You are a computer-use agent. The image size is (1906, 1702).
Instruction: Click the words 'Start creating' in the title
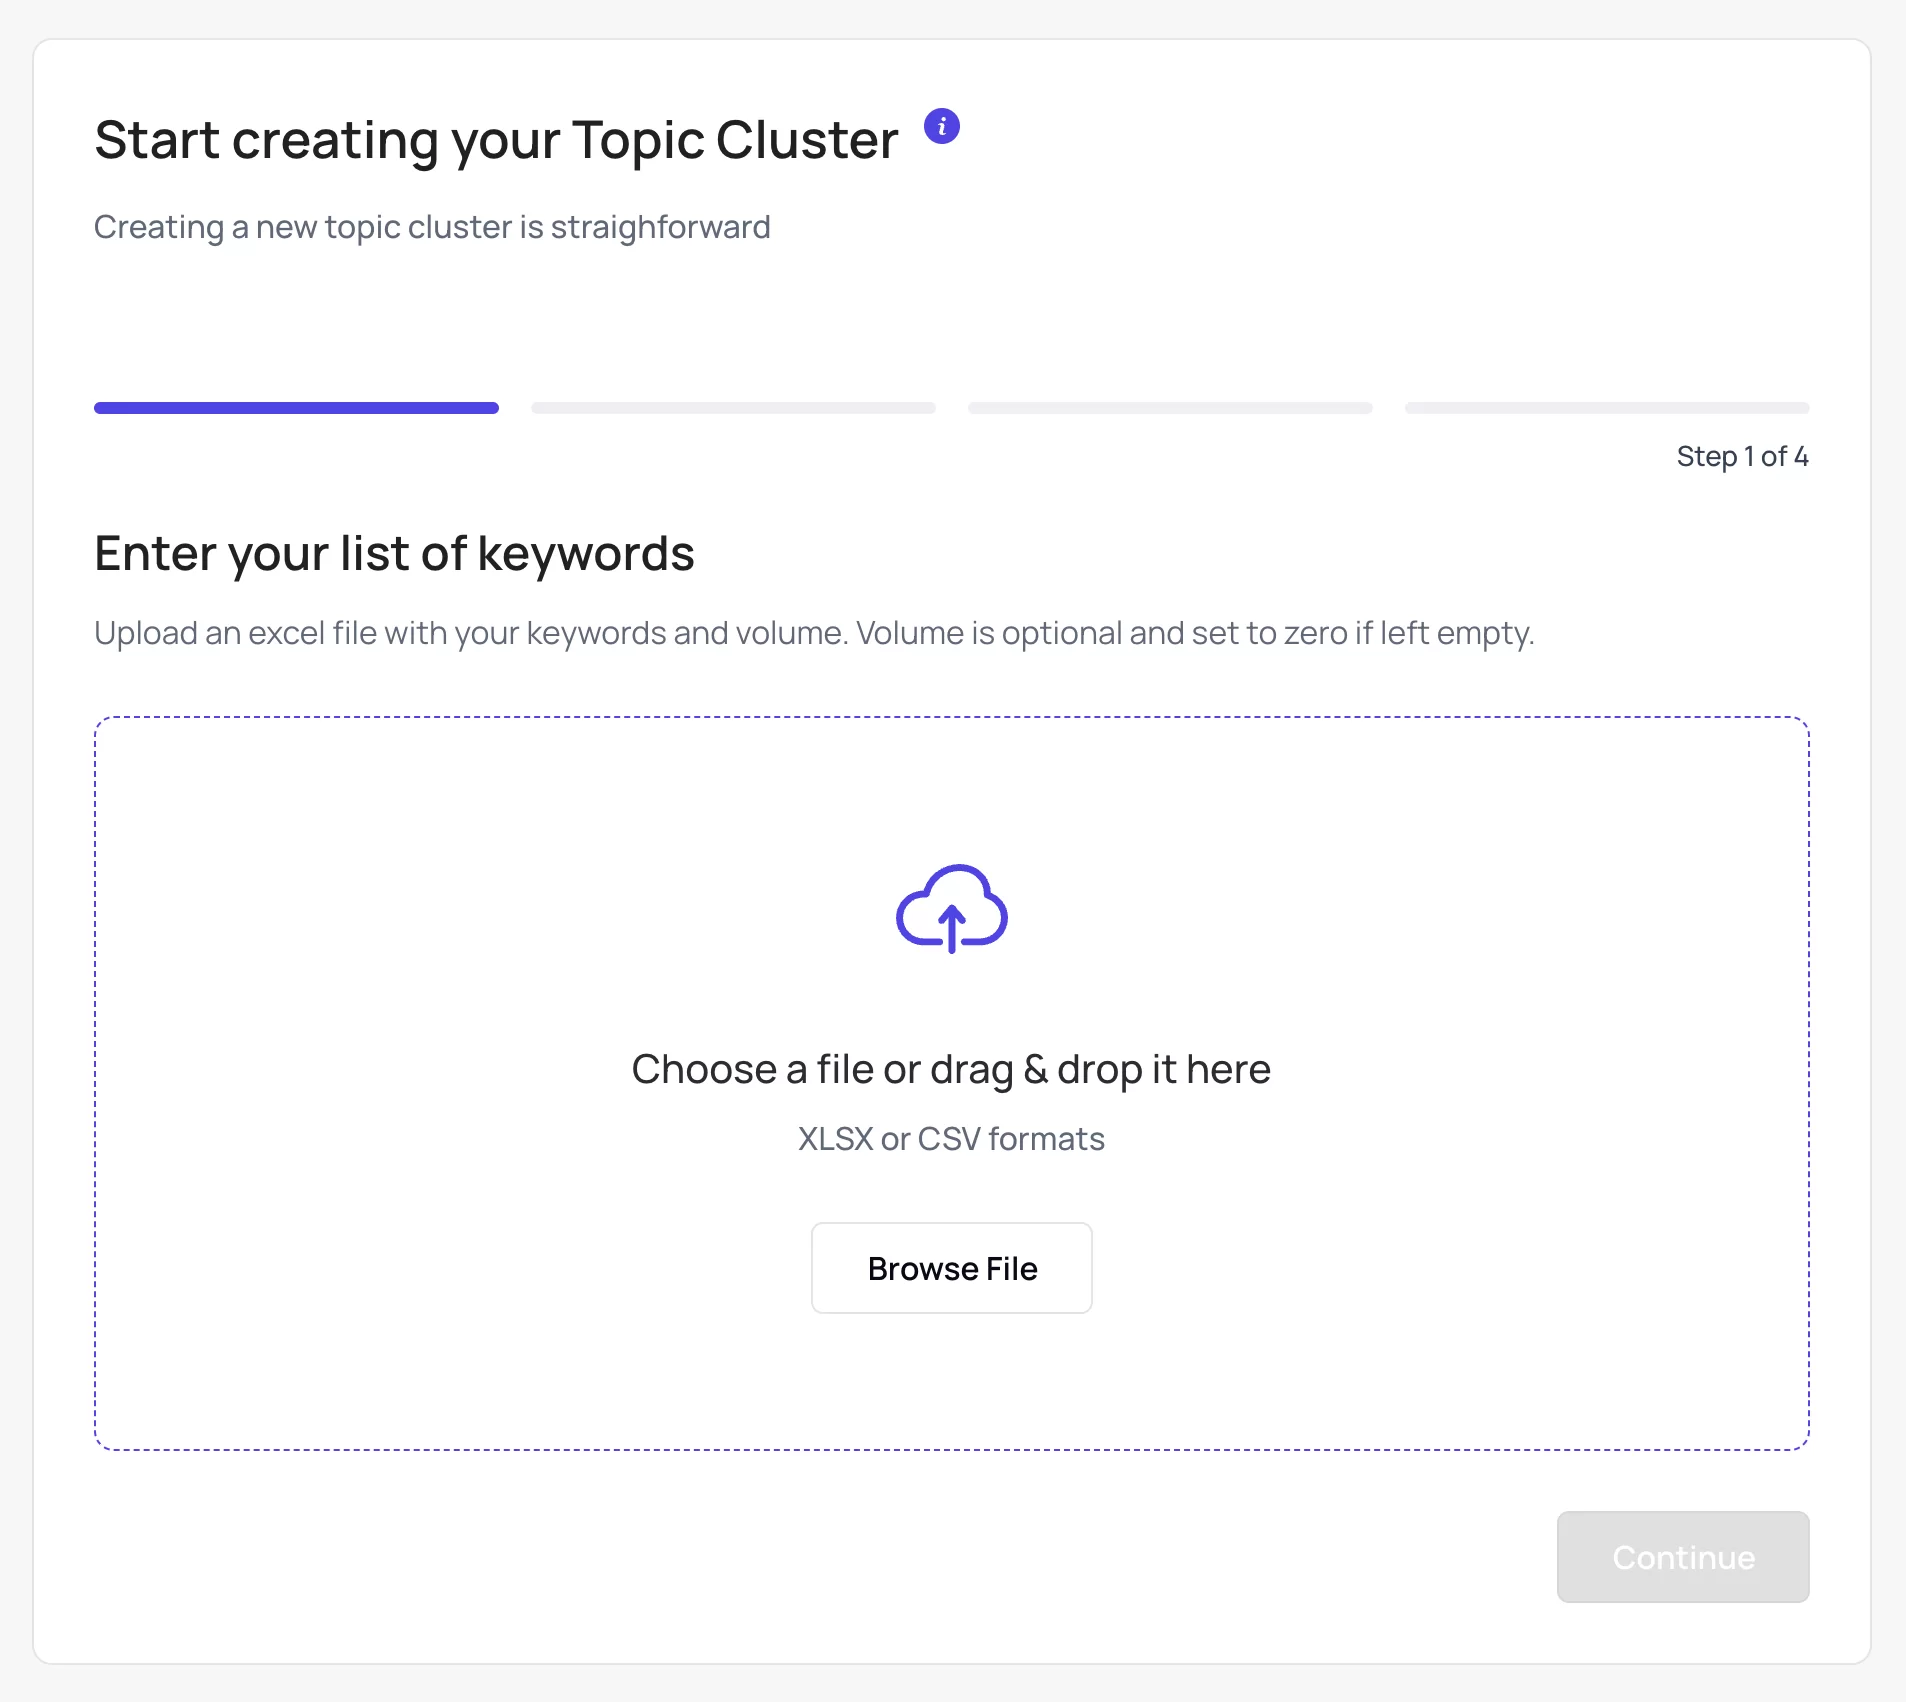[x=266, y=140]
